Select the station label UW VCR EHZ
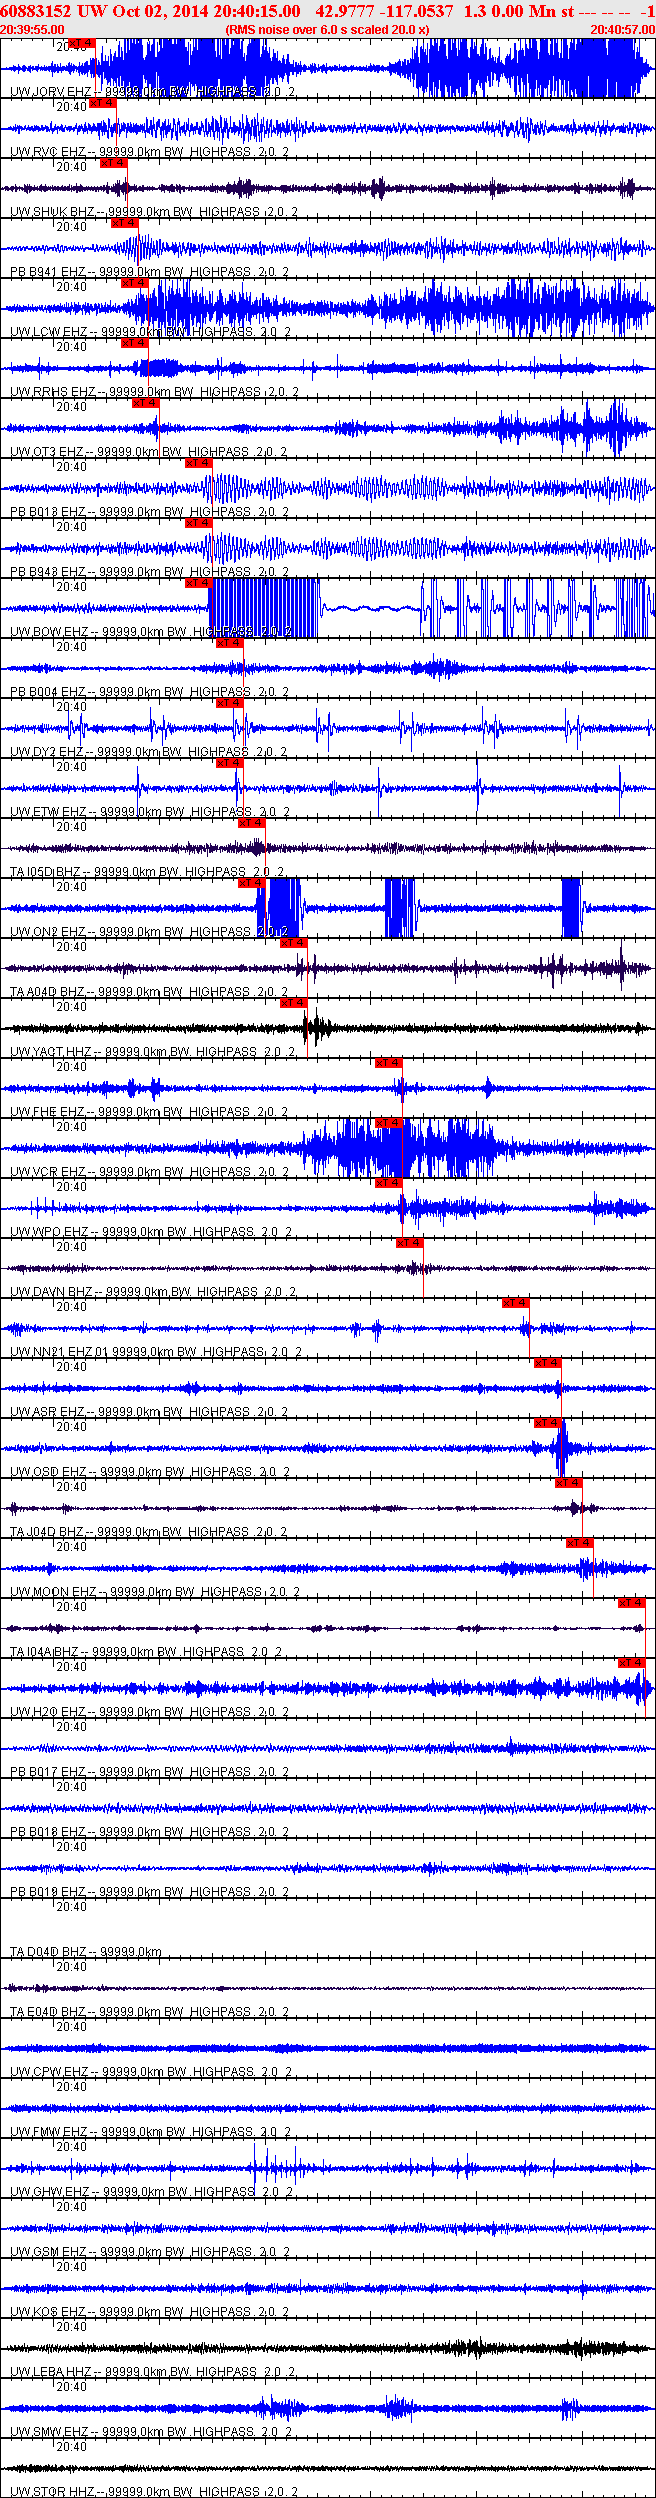The width and height of the screenshot is (656, 2498). [48, 1172]
